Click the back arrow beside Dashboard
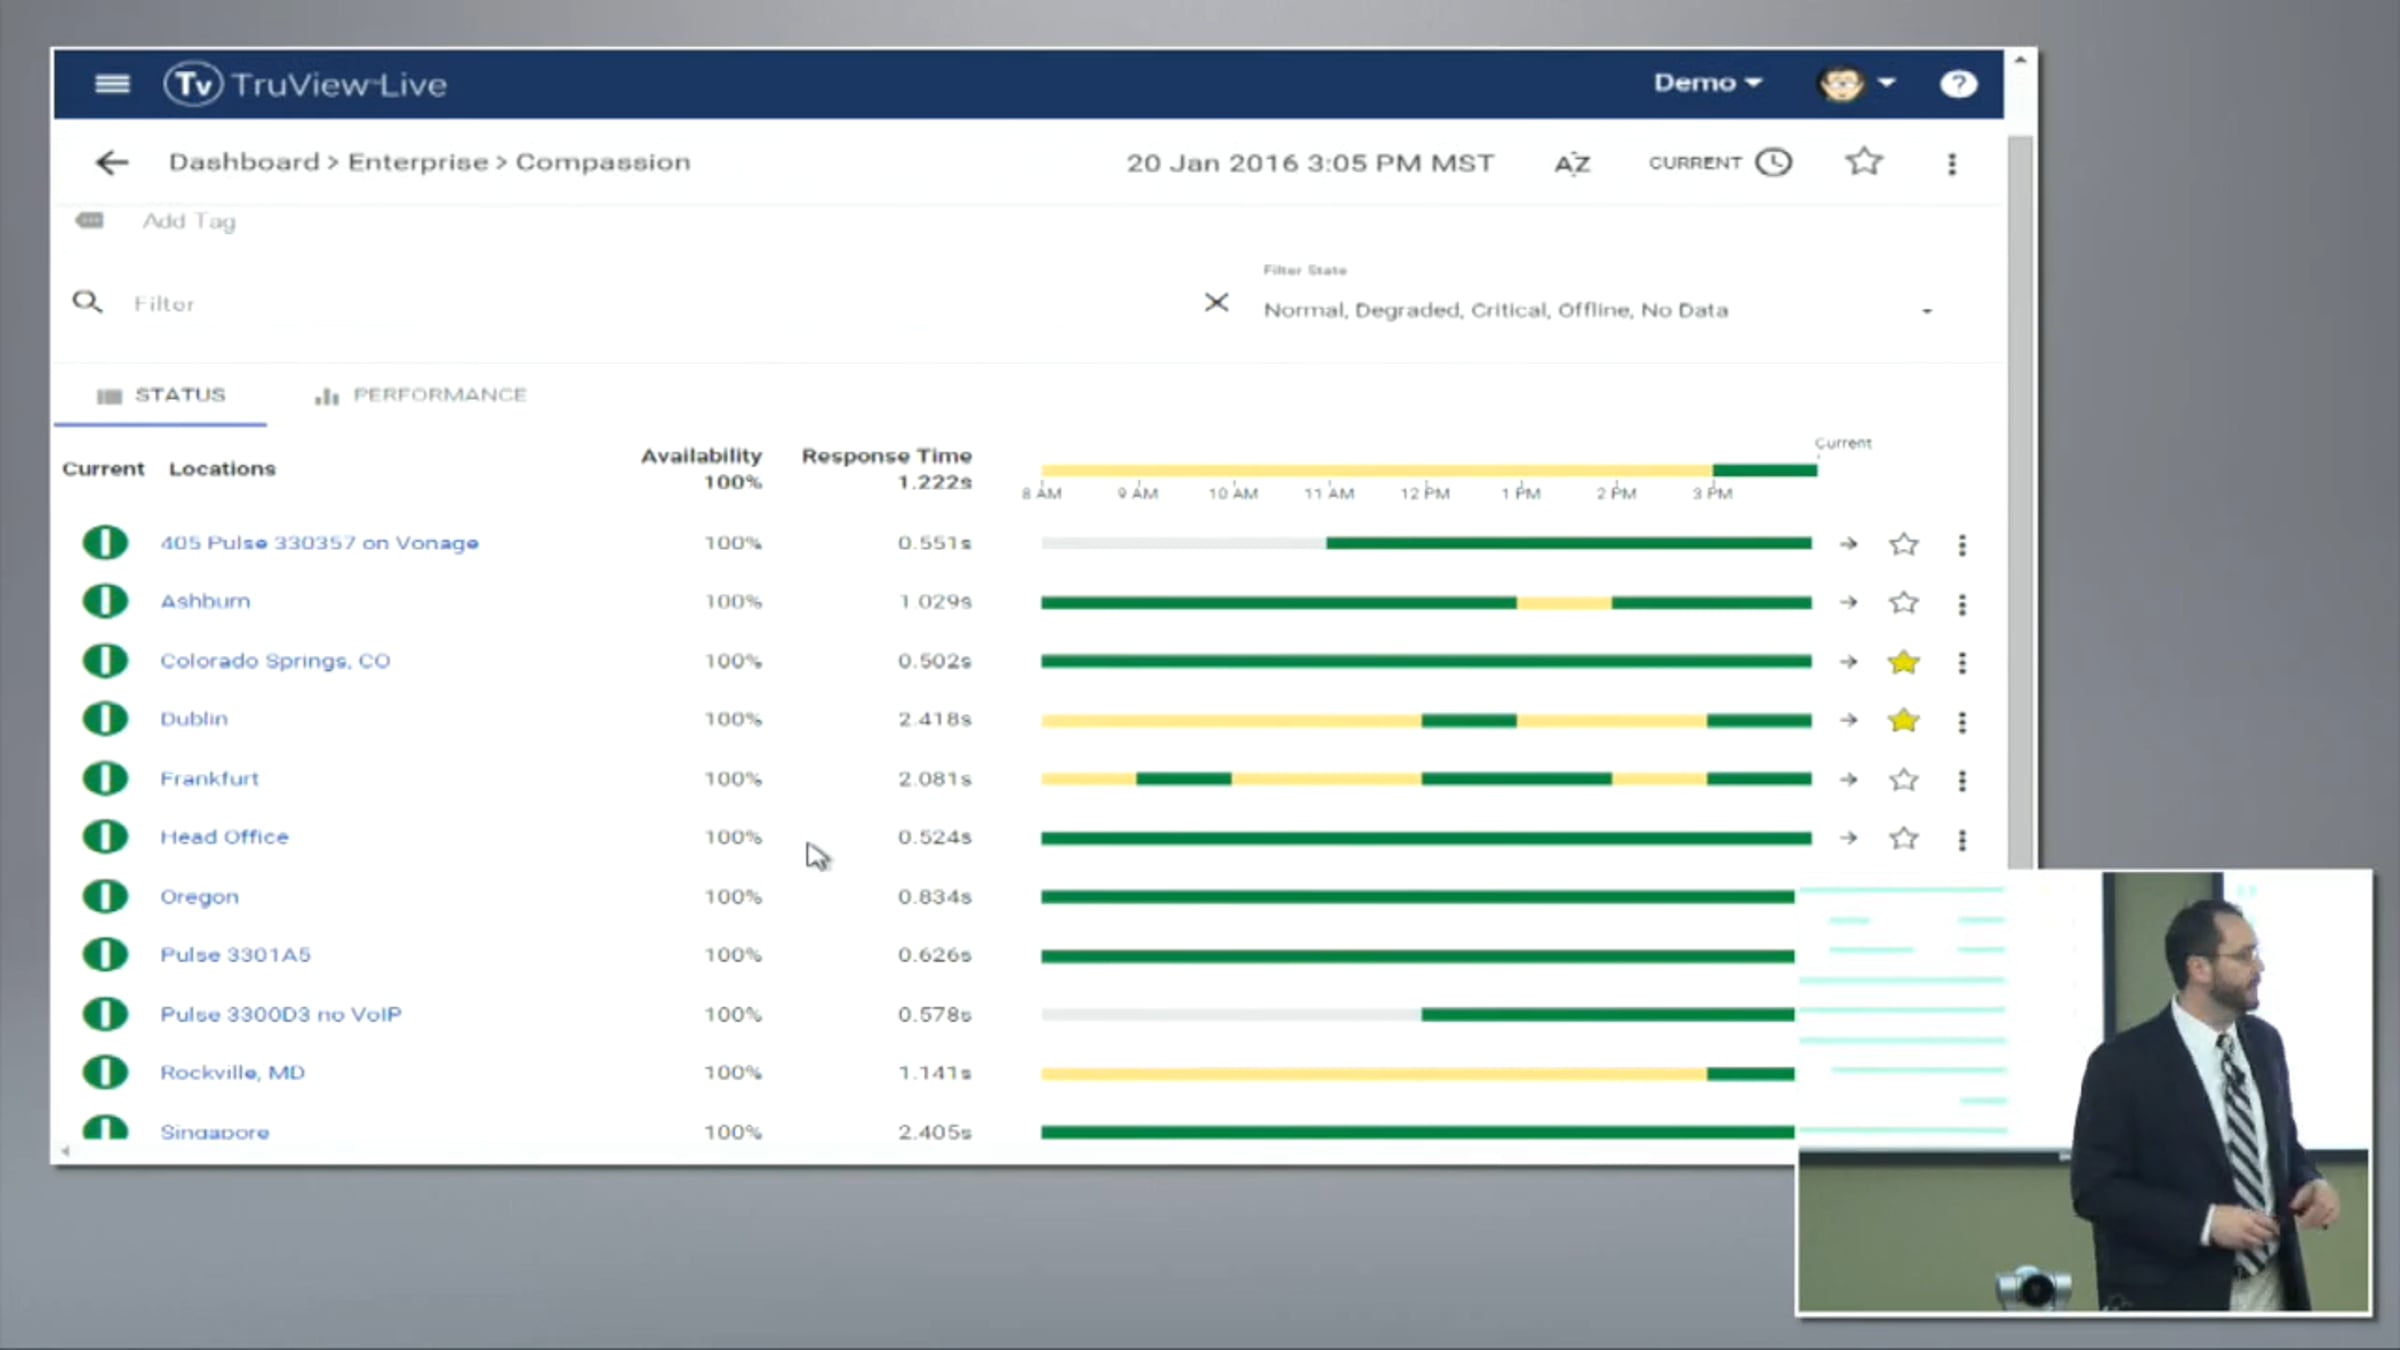Viewport: 2400px width, 1350px height. (x=112, y=163)
